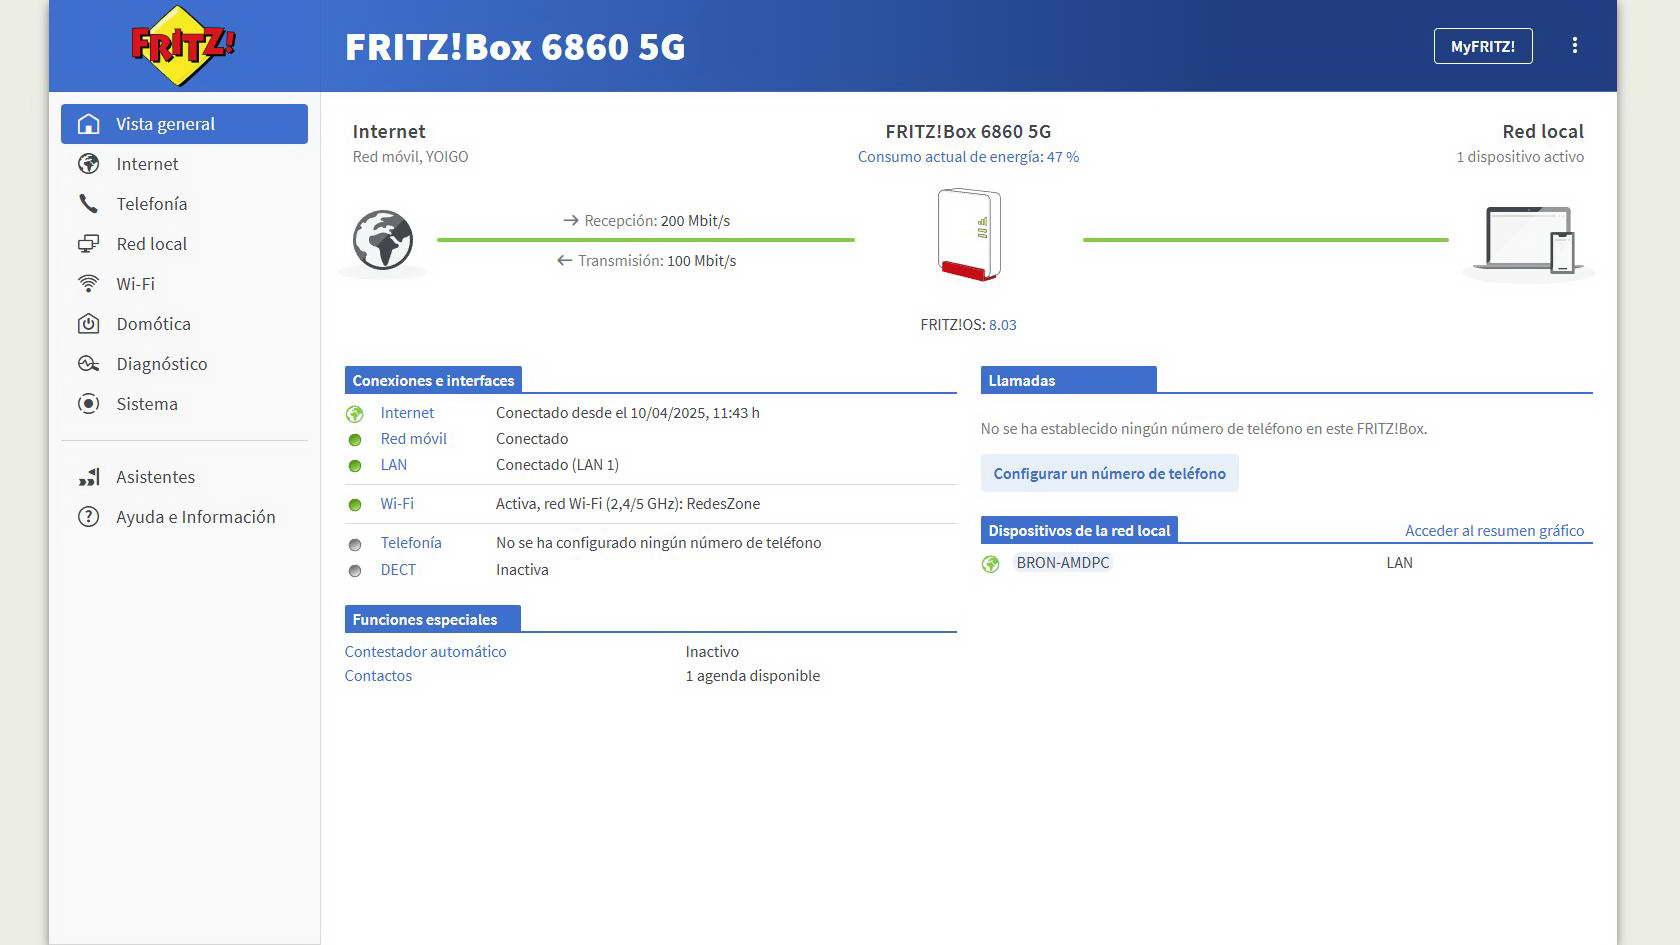Click the Consumo actual de energía link
Image resolution: width=1680 pixels, height=945 pixels.
pos(968,157)
